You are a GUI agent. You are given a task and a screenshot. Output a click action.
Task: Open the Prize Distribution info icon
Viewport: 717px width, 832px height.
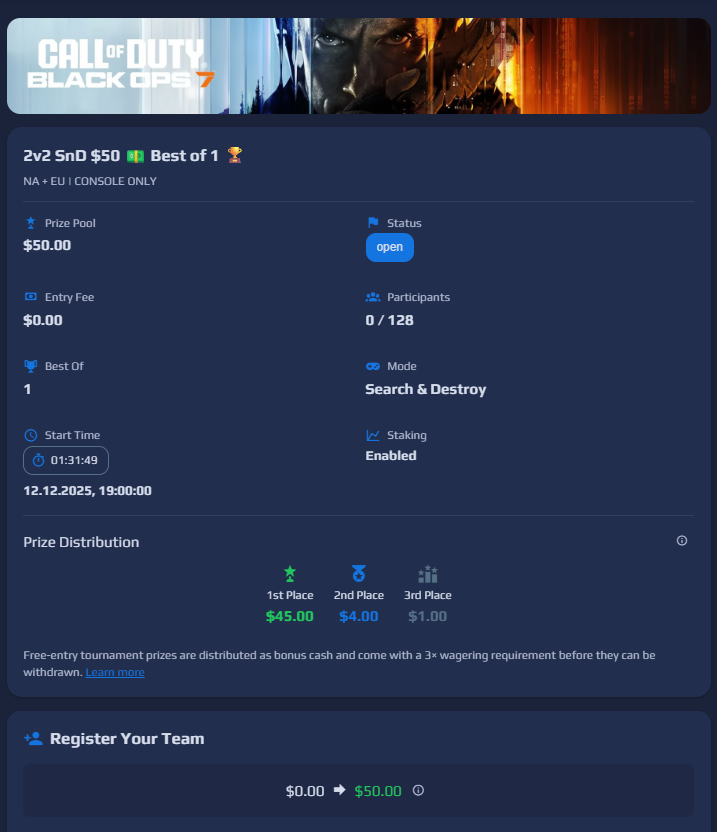coord(682,540)
